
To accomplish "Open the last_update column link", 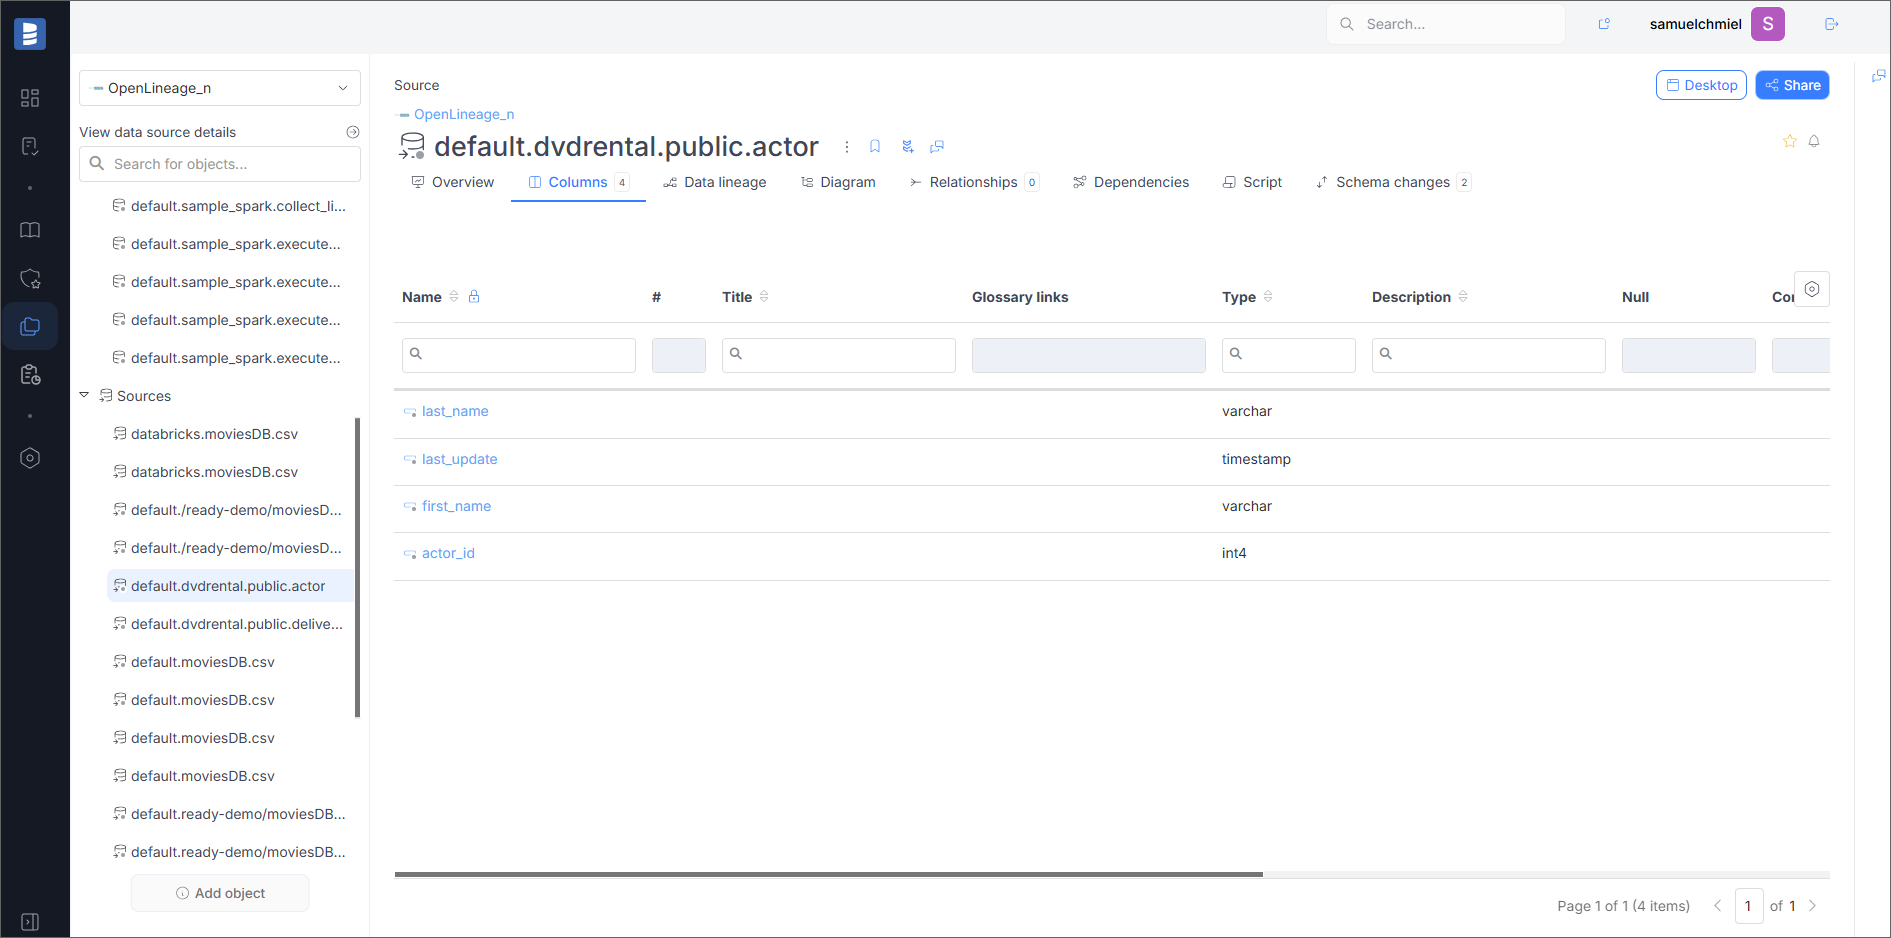I will [x=459, y=459].
